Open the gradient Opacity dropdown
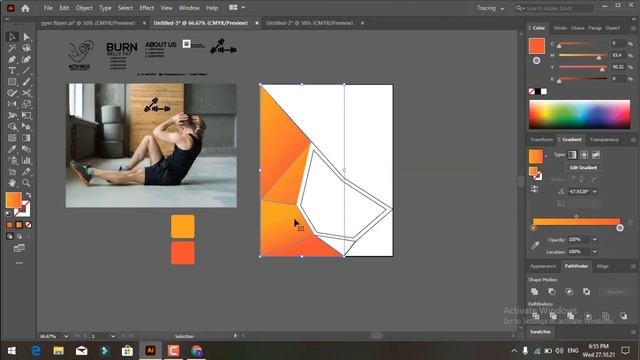This screenshot has width=640, height=360. click(x=595, y=240)
